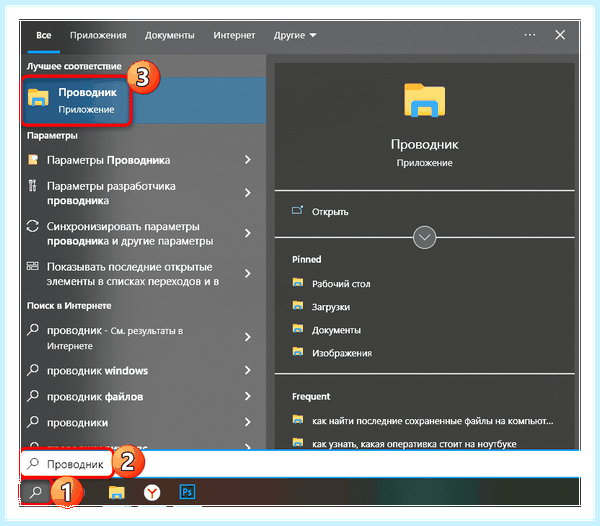Click the Параметры Проводника icon
The width and height of the screenshot is (600, 526).
pyautogui.click(x=33, y=160)
